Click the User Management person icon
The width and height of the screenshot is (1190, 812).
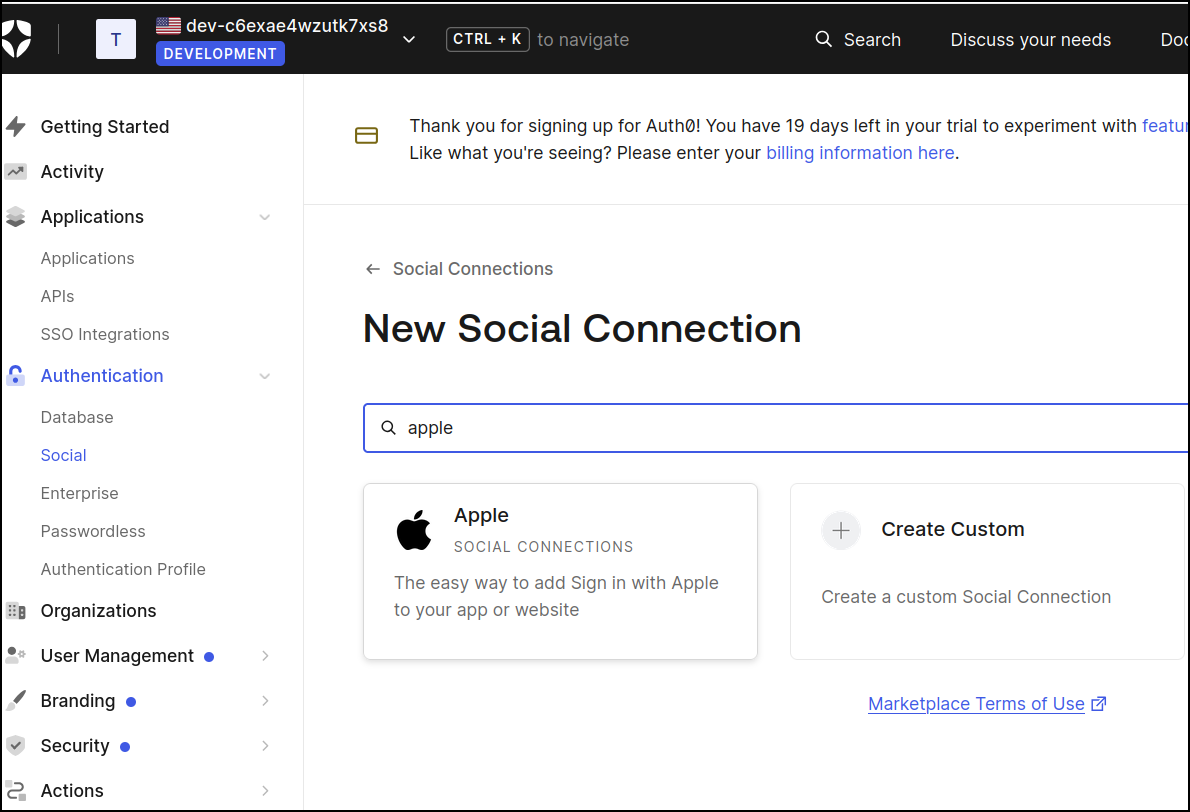(x=16, y=656)
